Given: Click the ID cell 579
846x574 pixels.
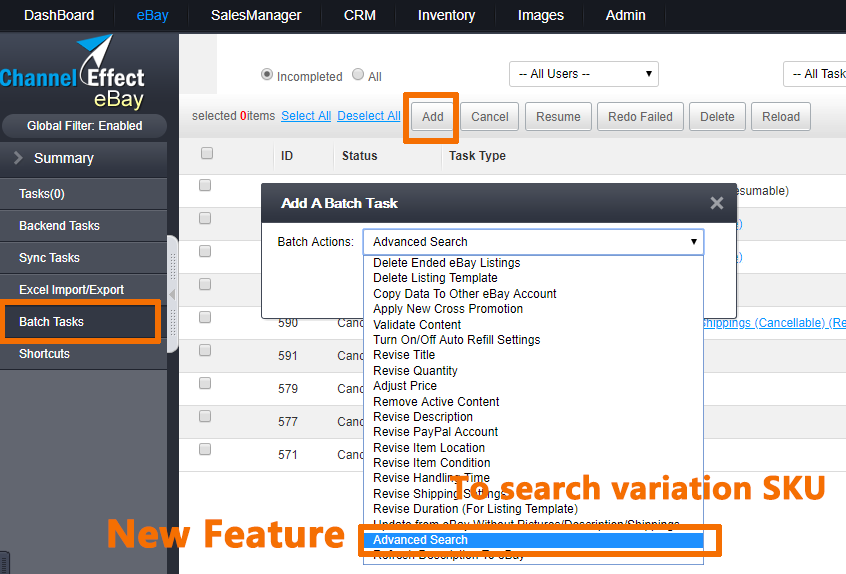Looking at the screenshot, I should [x=288, y=389].
